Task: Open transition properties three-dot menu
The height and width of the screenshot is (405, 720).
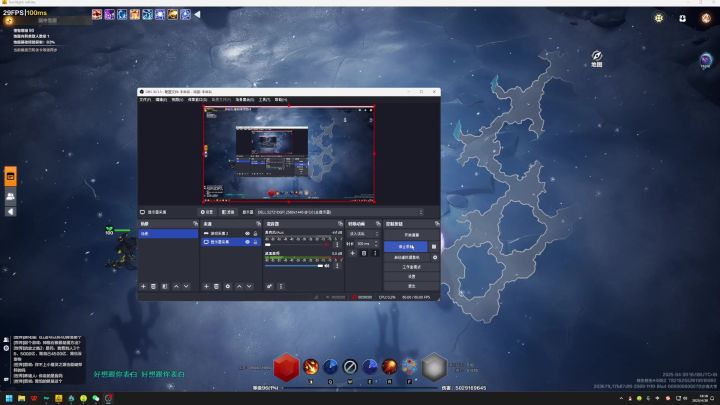Action: tap(375, 253)
